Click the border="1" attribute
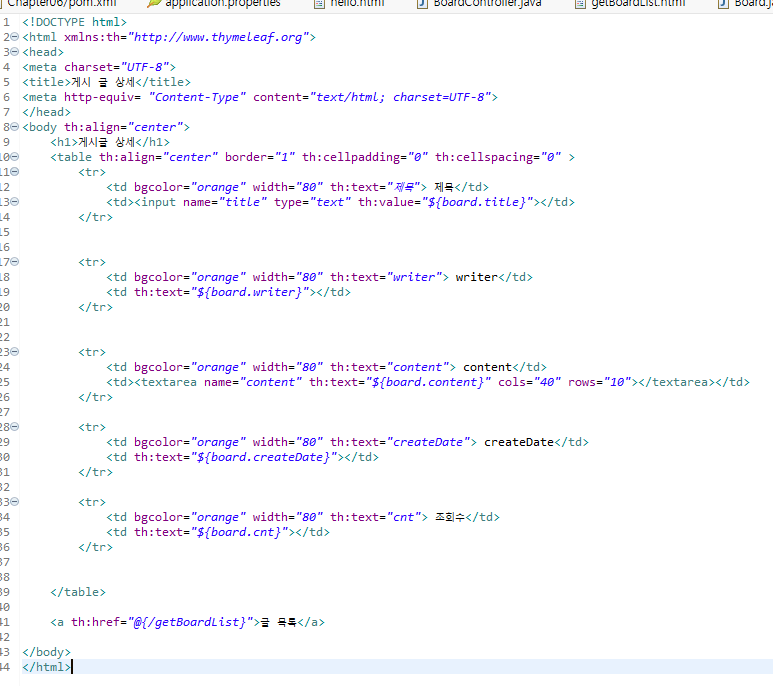This screenshot has width=773, height=686. pyautogui.click(x=260, y=157)
